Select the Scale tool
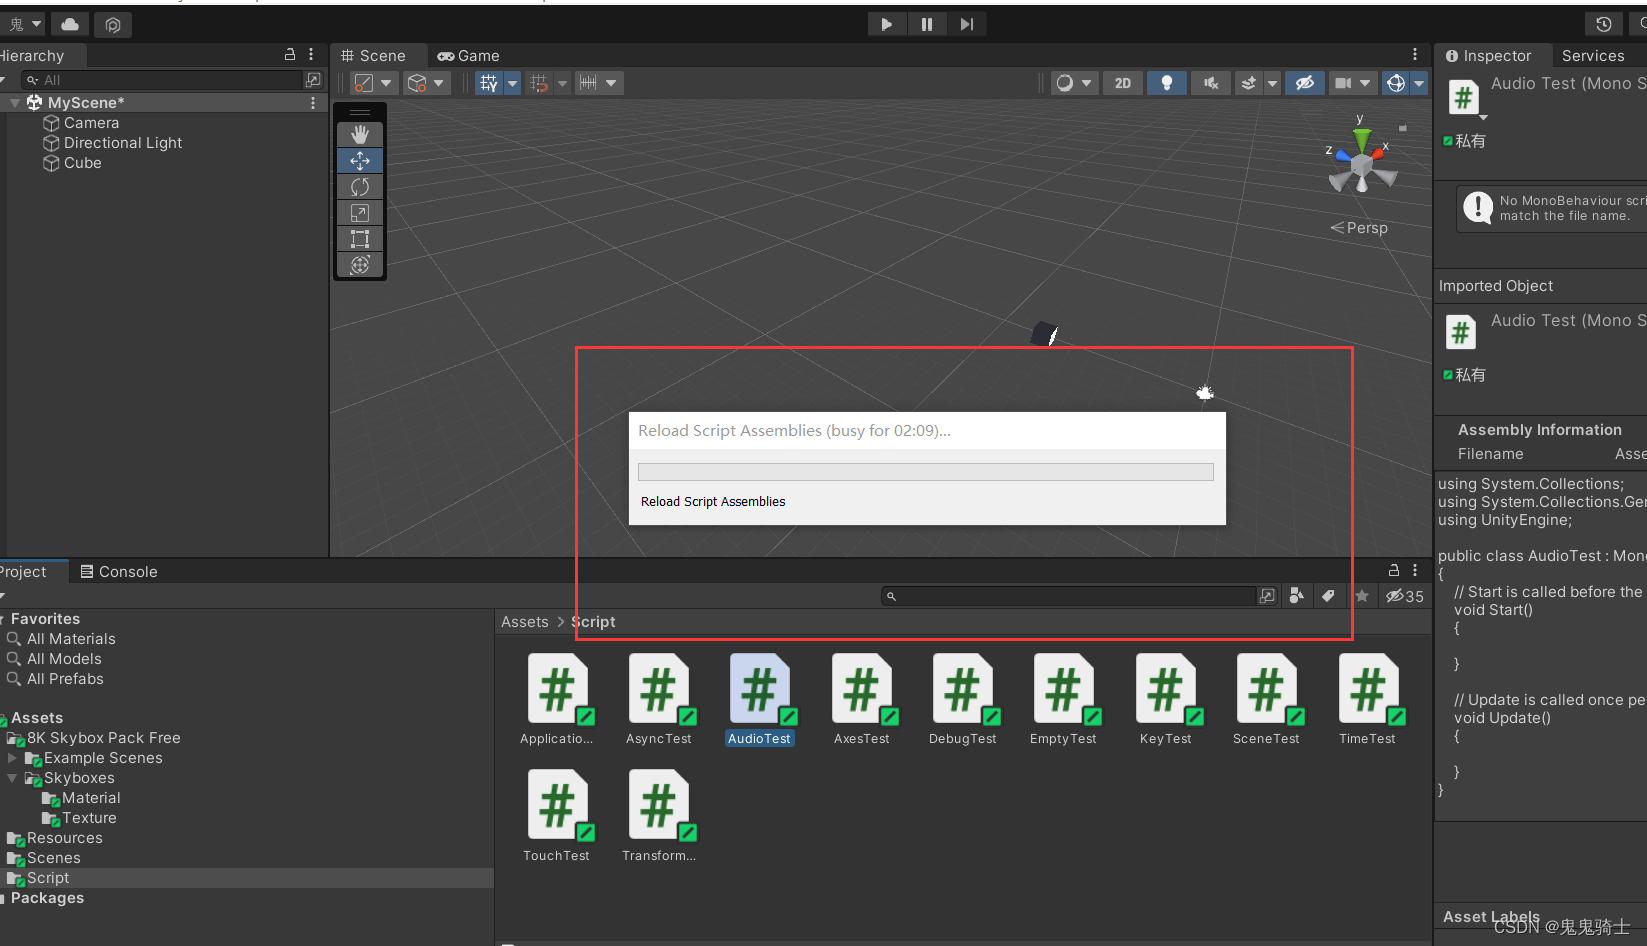1647x946 pixels. [x=360, y=212]
